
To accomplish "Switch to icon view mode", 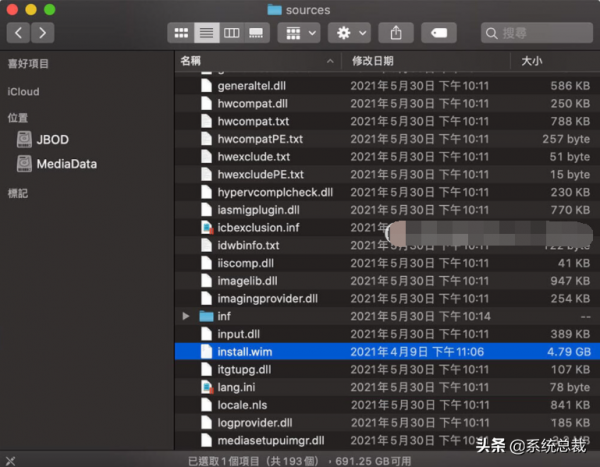I will pos(181,33).
